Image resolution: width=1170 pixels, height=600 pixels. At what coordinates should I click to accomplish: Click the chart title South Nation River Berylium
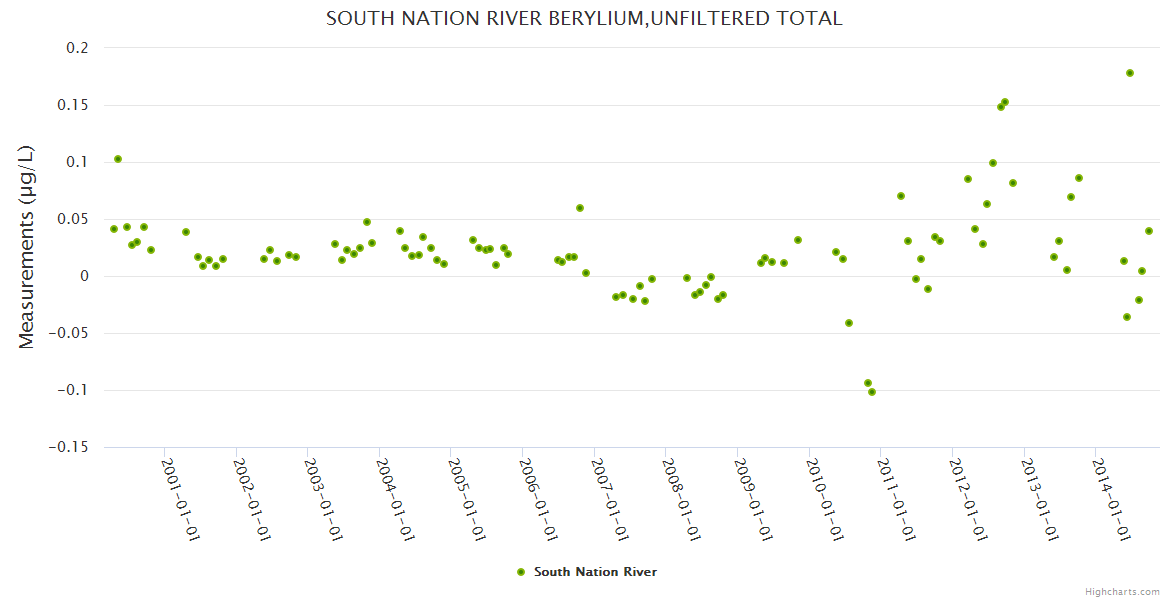click(x=584, y=18)
